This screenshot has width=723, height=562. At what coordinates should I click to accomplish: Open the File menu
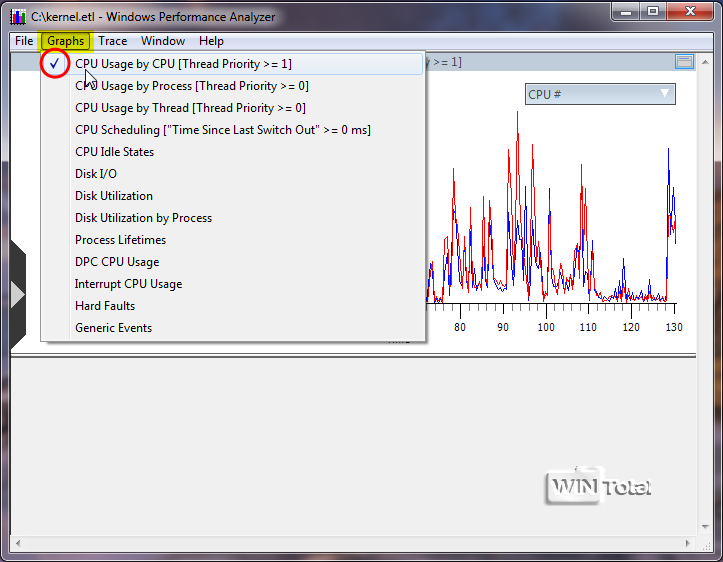[24, 41]
